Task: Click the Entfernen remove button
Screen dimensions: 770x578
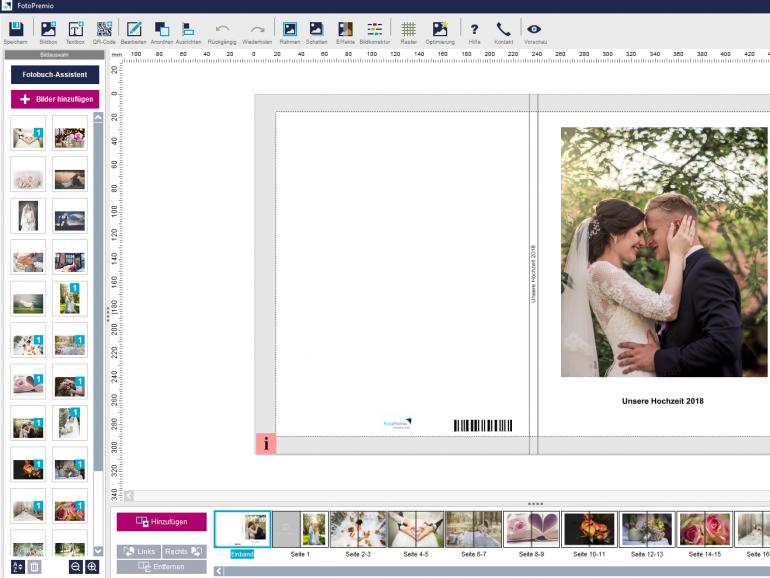Action: click(162, 567)
